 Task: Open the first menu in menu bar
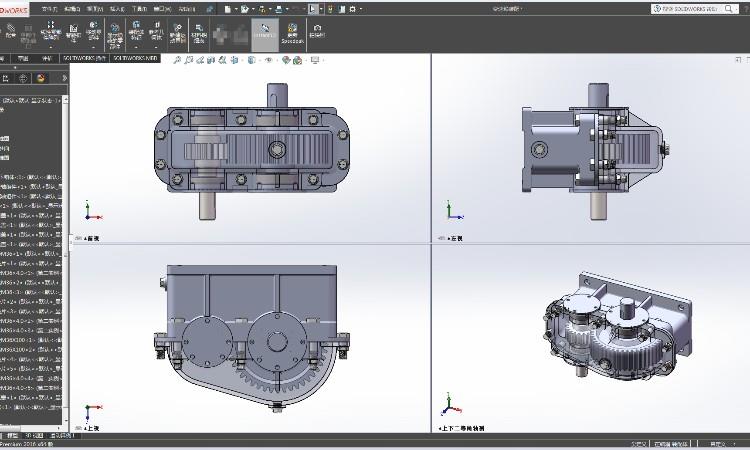tap(50, 8)
